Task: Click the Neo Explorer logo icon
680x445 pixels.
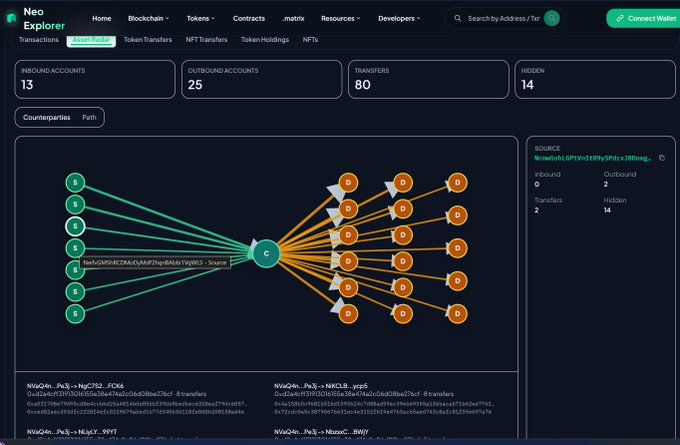Action: [11, 19]
